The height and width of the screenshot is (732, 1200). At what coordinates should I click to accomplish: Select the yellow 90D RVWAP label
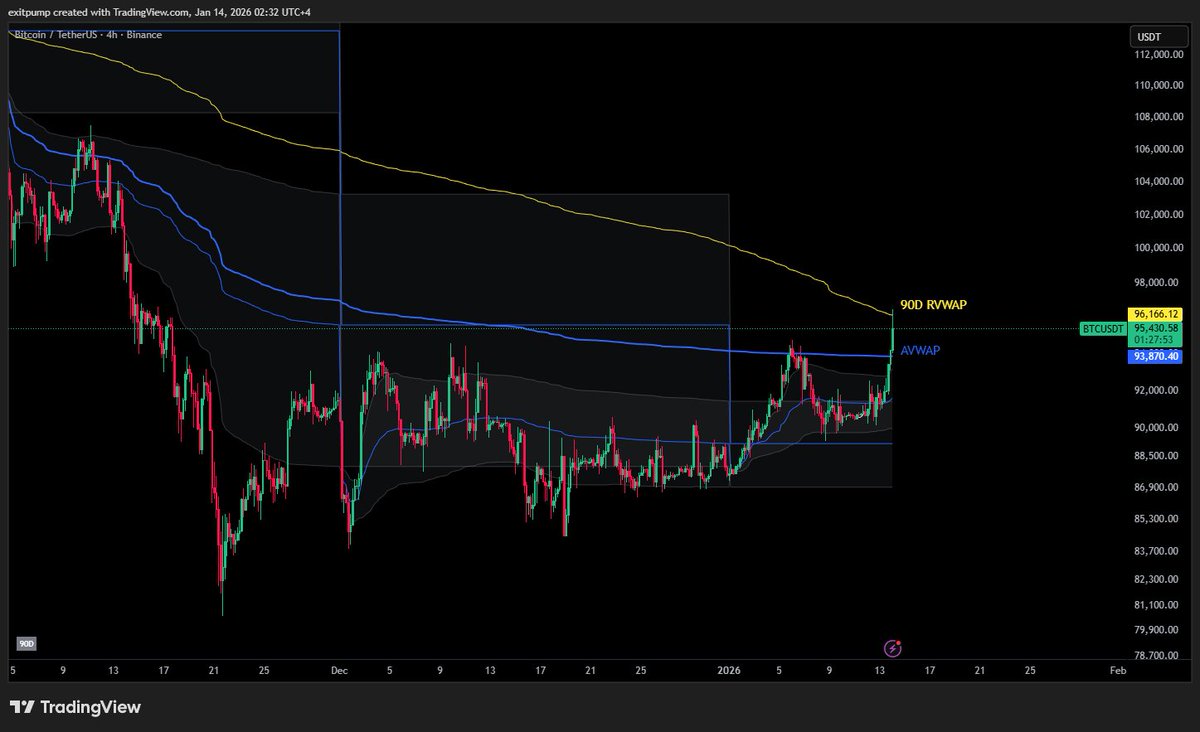click(x=933, y=304)
